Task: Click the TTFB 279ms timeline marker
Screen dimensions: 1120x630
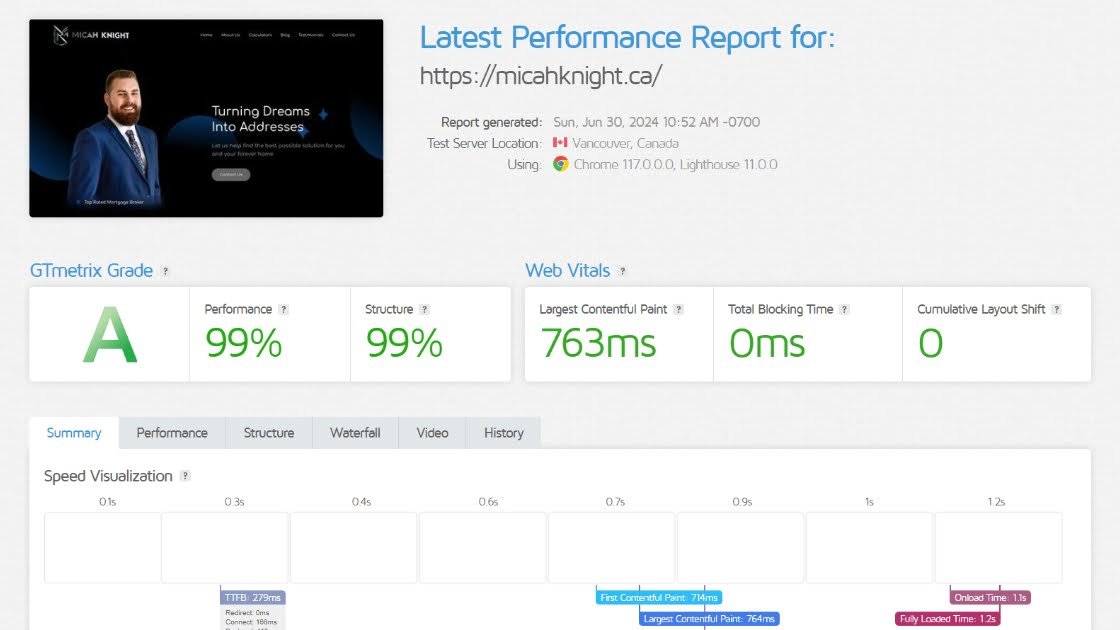Action: point(253,597)
